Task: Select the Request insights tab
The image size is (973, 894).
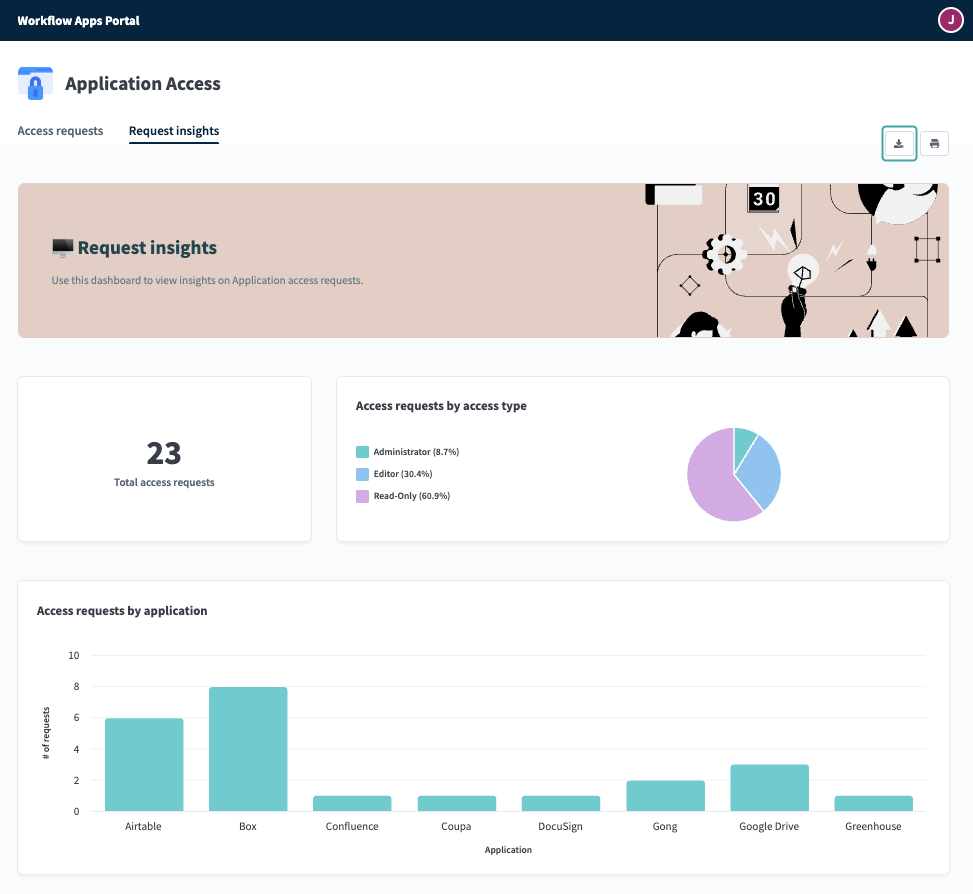Action: 173,131
